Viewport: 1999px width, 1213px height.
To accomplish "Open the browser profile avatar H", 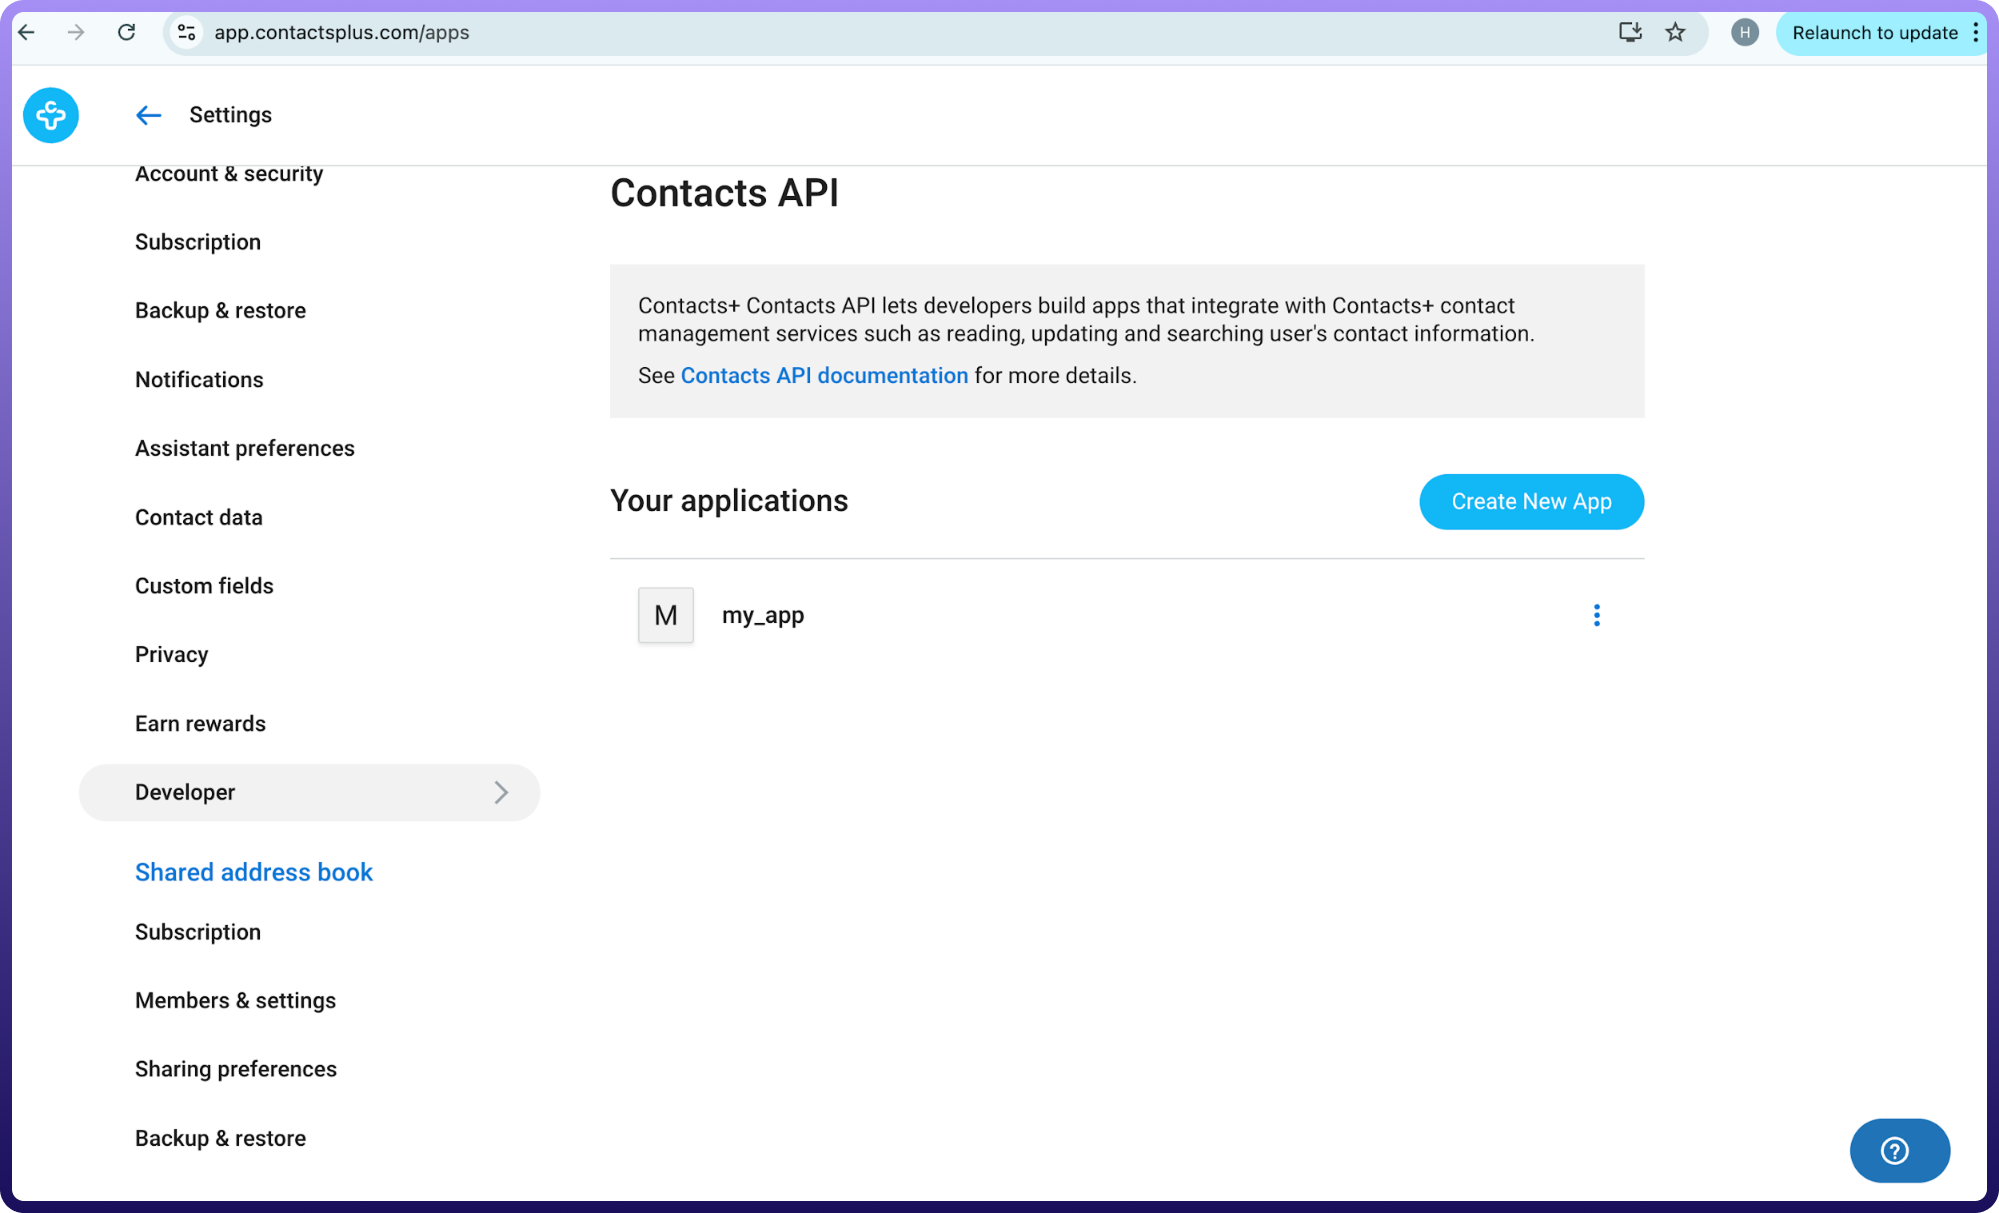I will coord(1744,32).
